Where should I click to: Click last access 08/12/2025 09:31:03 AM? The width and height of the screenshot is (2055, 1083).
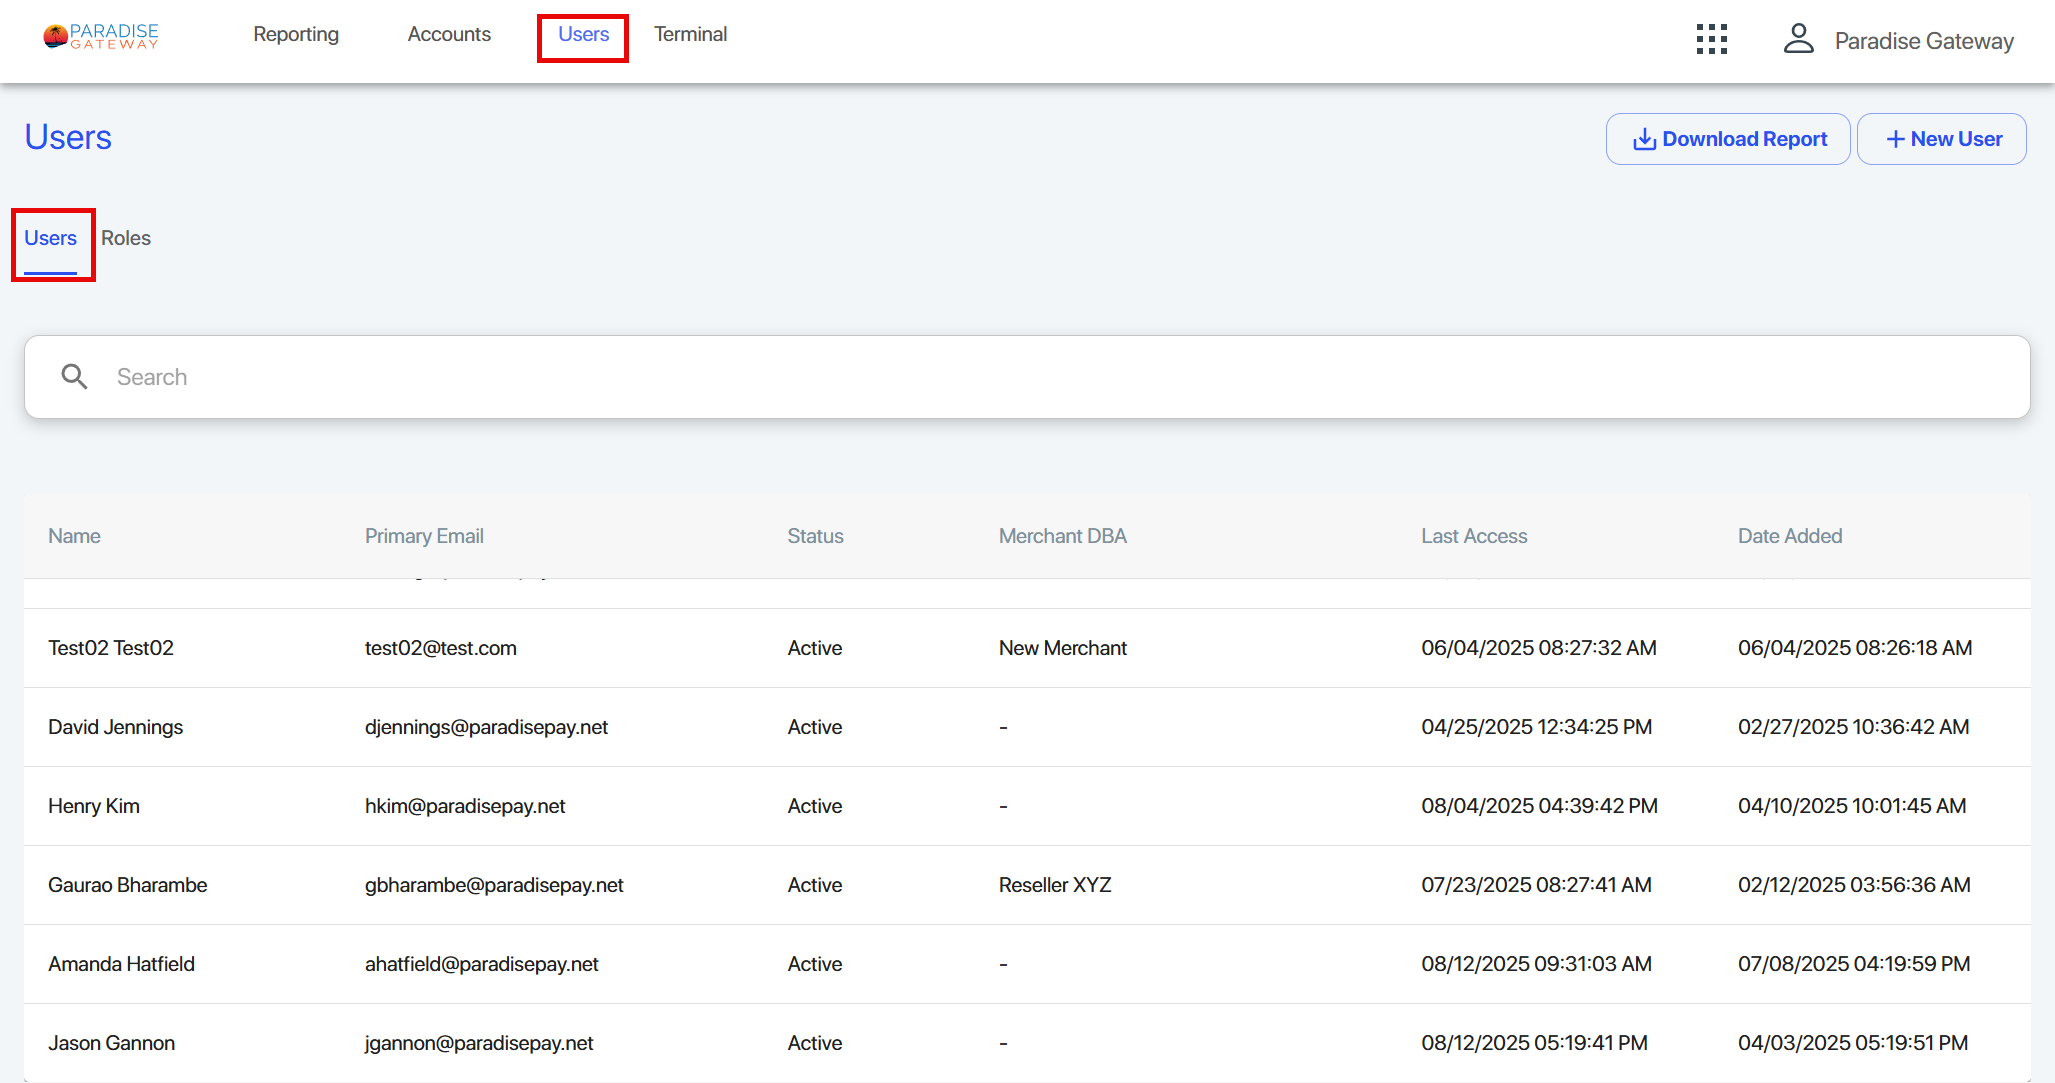point(1537,964)
